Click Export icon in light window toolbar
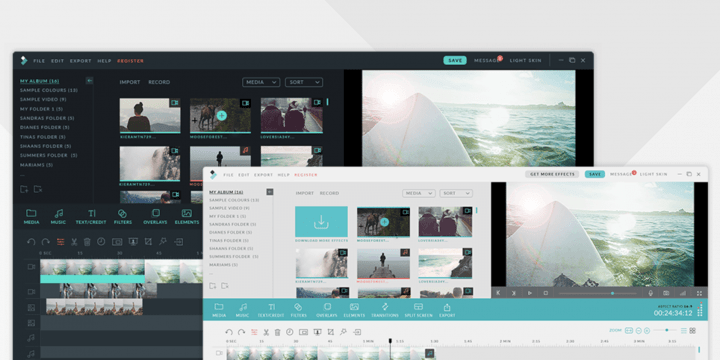The image size is (720, 360). tap(447, 310)
